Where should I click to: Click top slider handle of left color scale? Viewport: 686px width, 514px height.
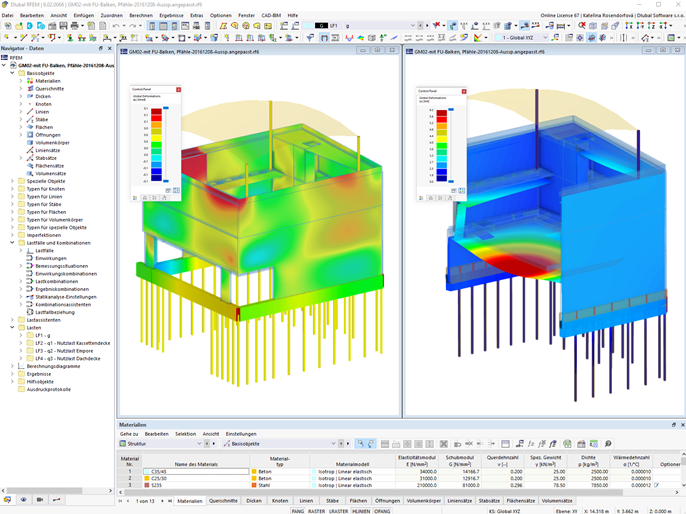click(x=166, y=108)
